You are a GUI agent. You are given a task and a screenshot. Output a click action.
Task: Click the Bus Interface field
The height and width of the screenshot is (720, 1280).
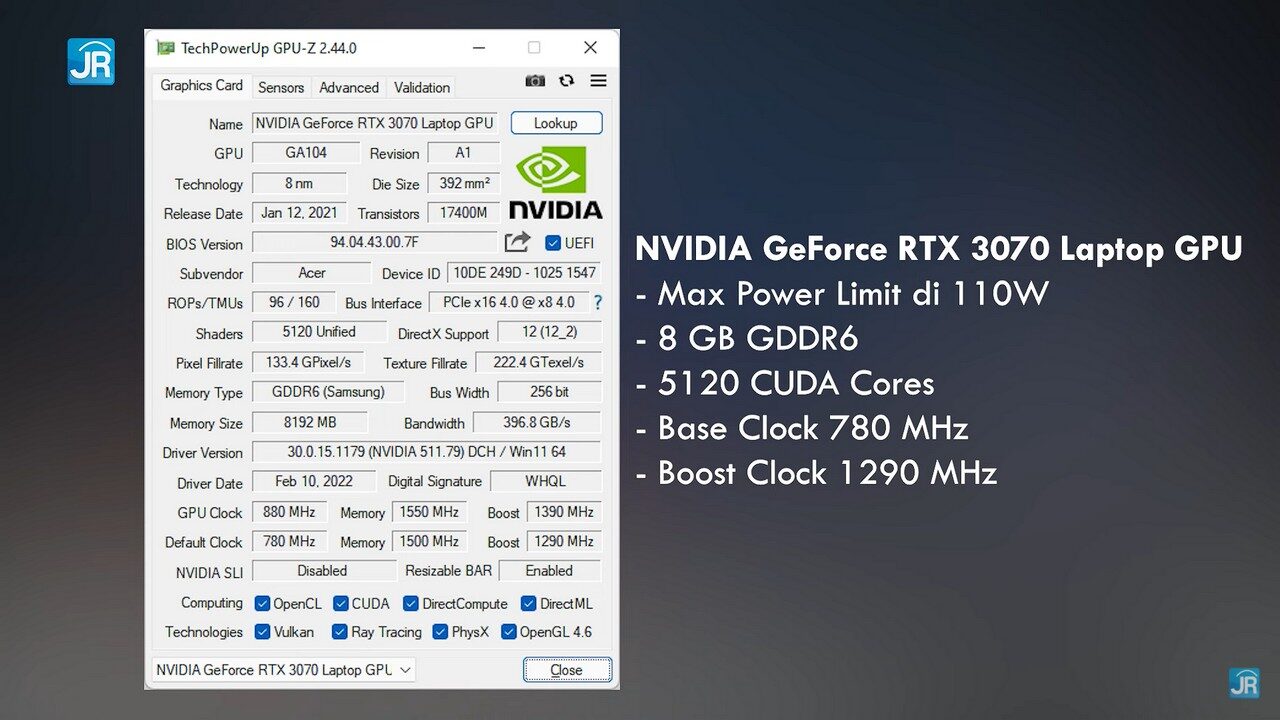tap(509, 302)
